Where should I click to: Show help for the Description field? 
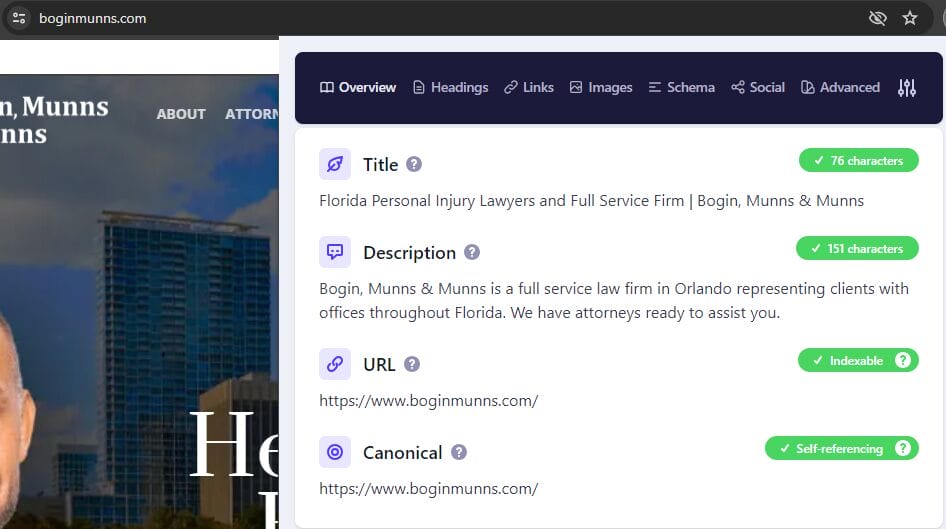pyautogui.click(x=472, y=252)
